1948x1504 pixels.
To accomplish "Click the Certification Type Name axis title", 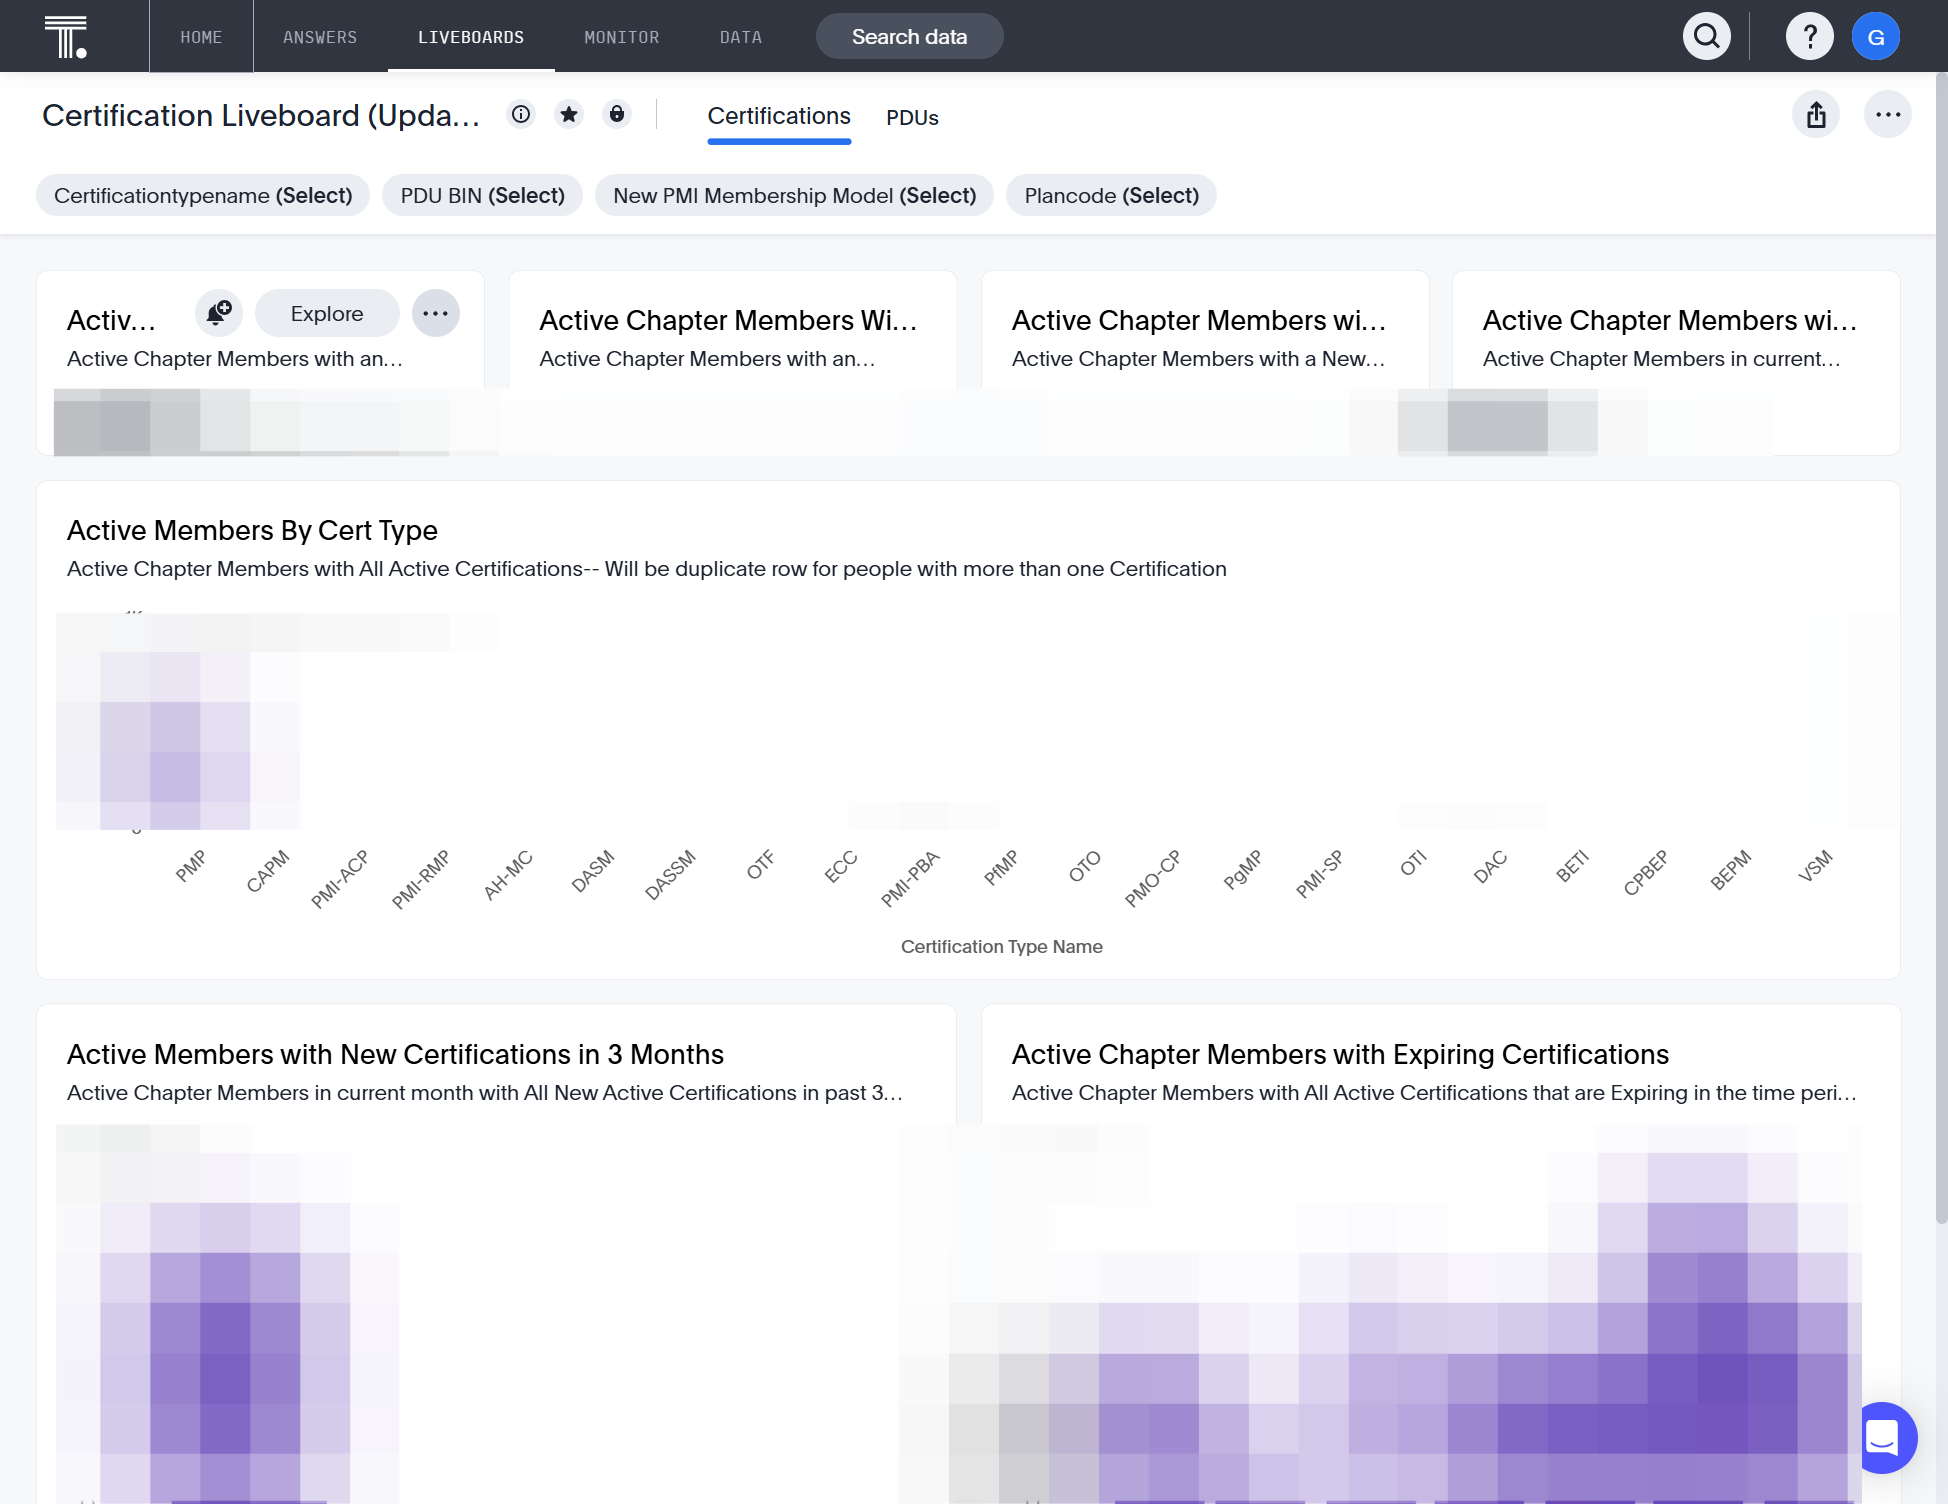I will pyautogui.click(x=1001, y=947).
